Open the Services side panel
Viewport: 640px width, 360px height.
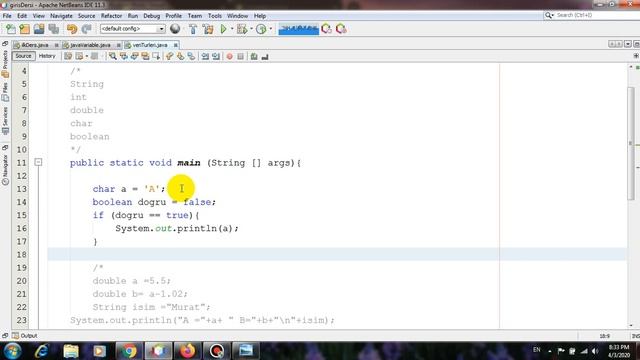(5, 120)
